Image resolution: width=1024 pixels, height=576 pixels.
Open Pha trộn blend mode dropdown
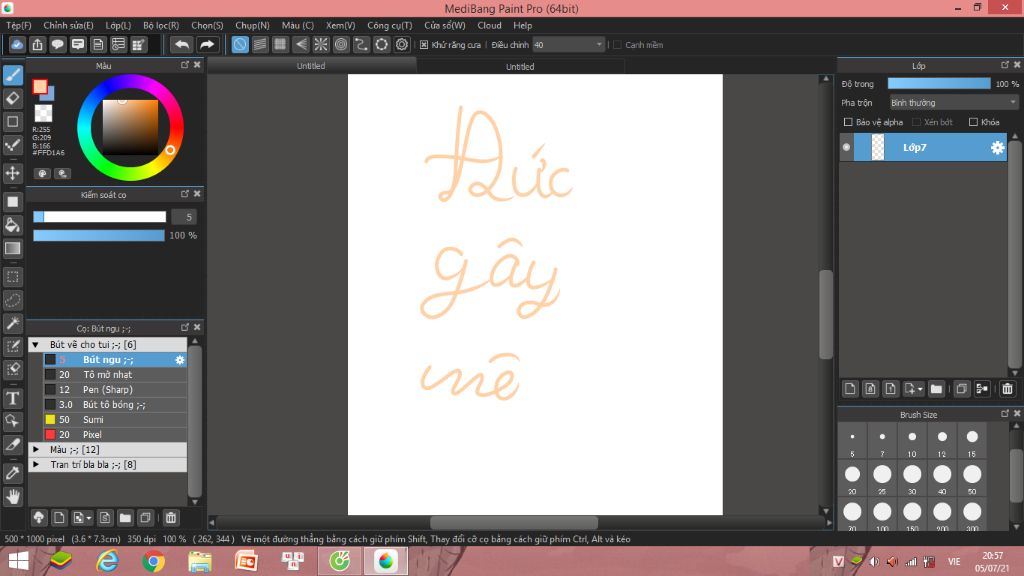pos(954,103)
